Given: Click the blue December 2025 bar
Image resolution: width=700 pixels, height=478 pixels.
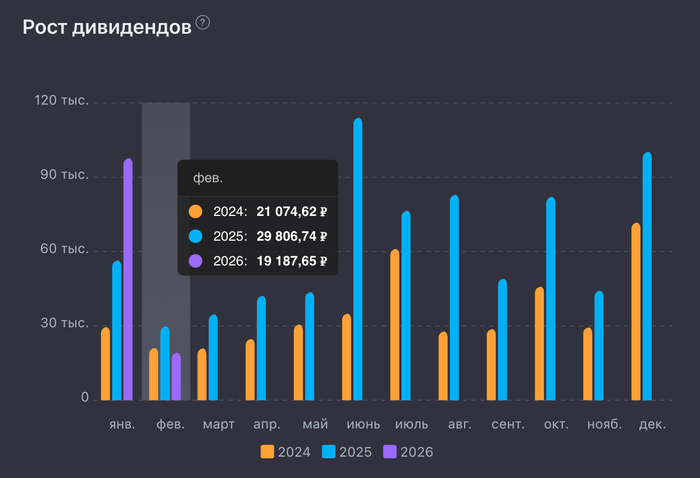Looking at the screenshot, I should point(647,276).
